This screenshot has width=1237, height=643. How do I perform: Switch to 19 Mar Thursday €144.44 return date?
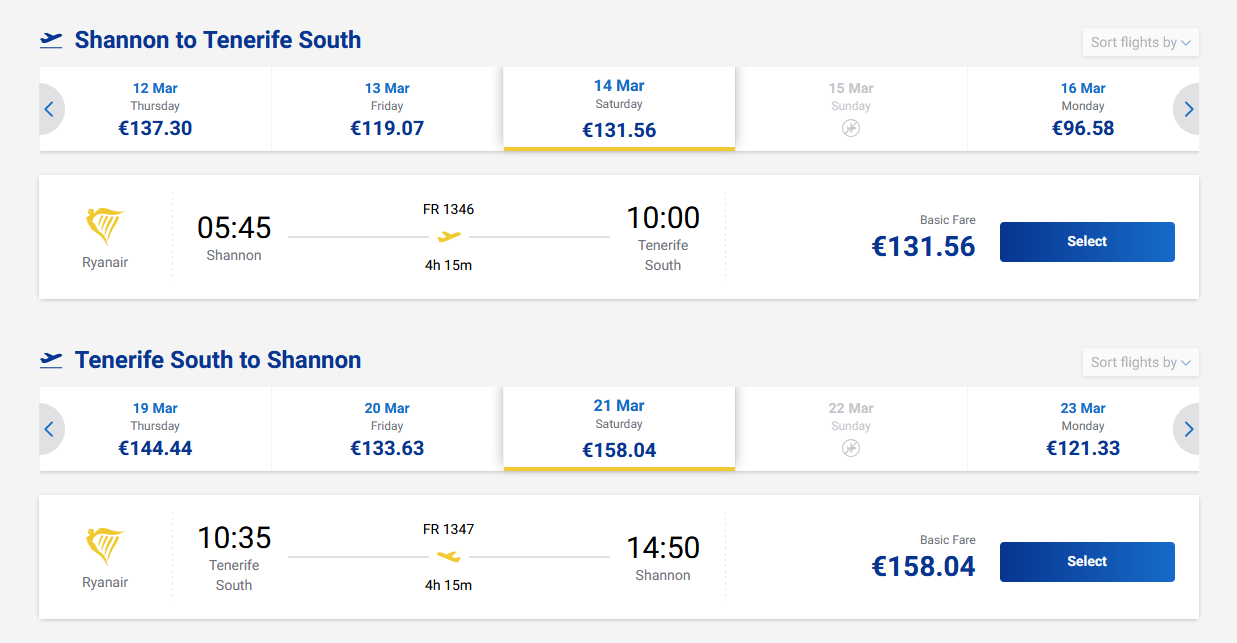tap(155, 429)
